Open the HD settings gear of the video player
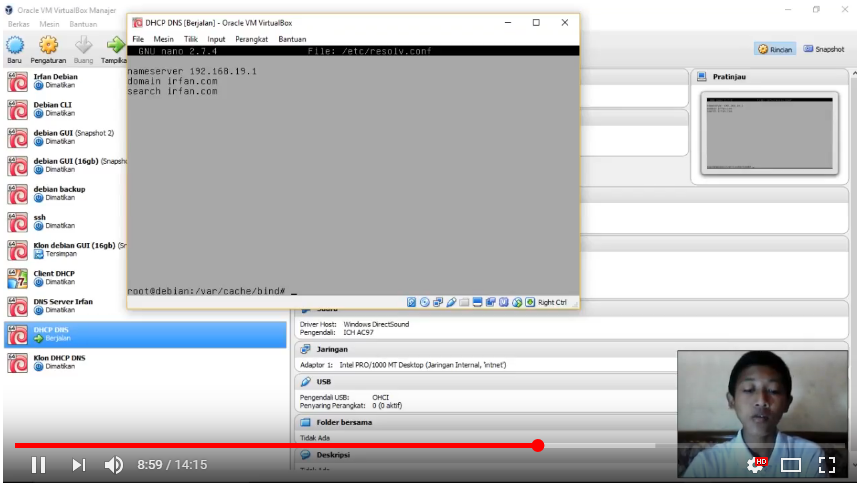The height and width of the screenshot is (486, 859). click(x=756, y=465)
